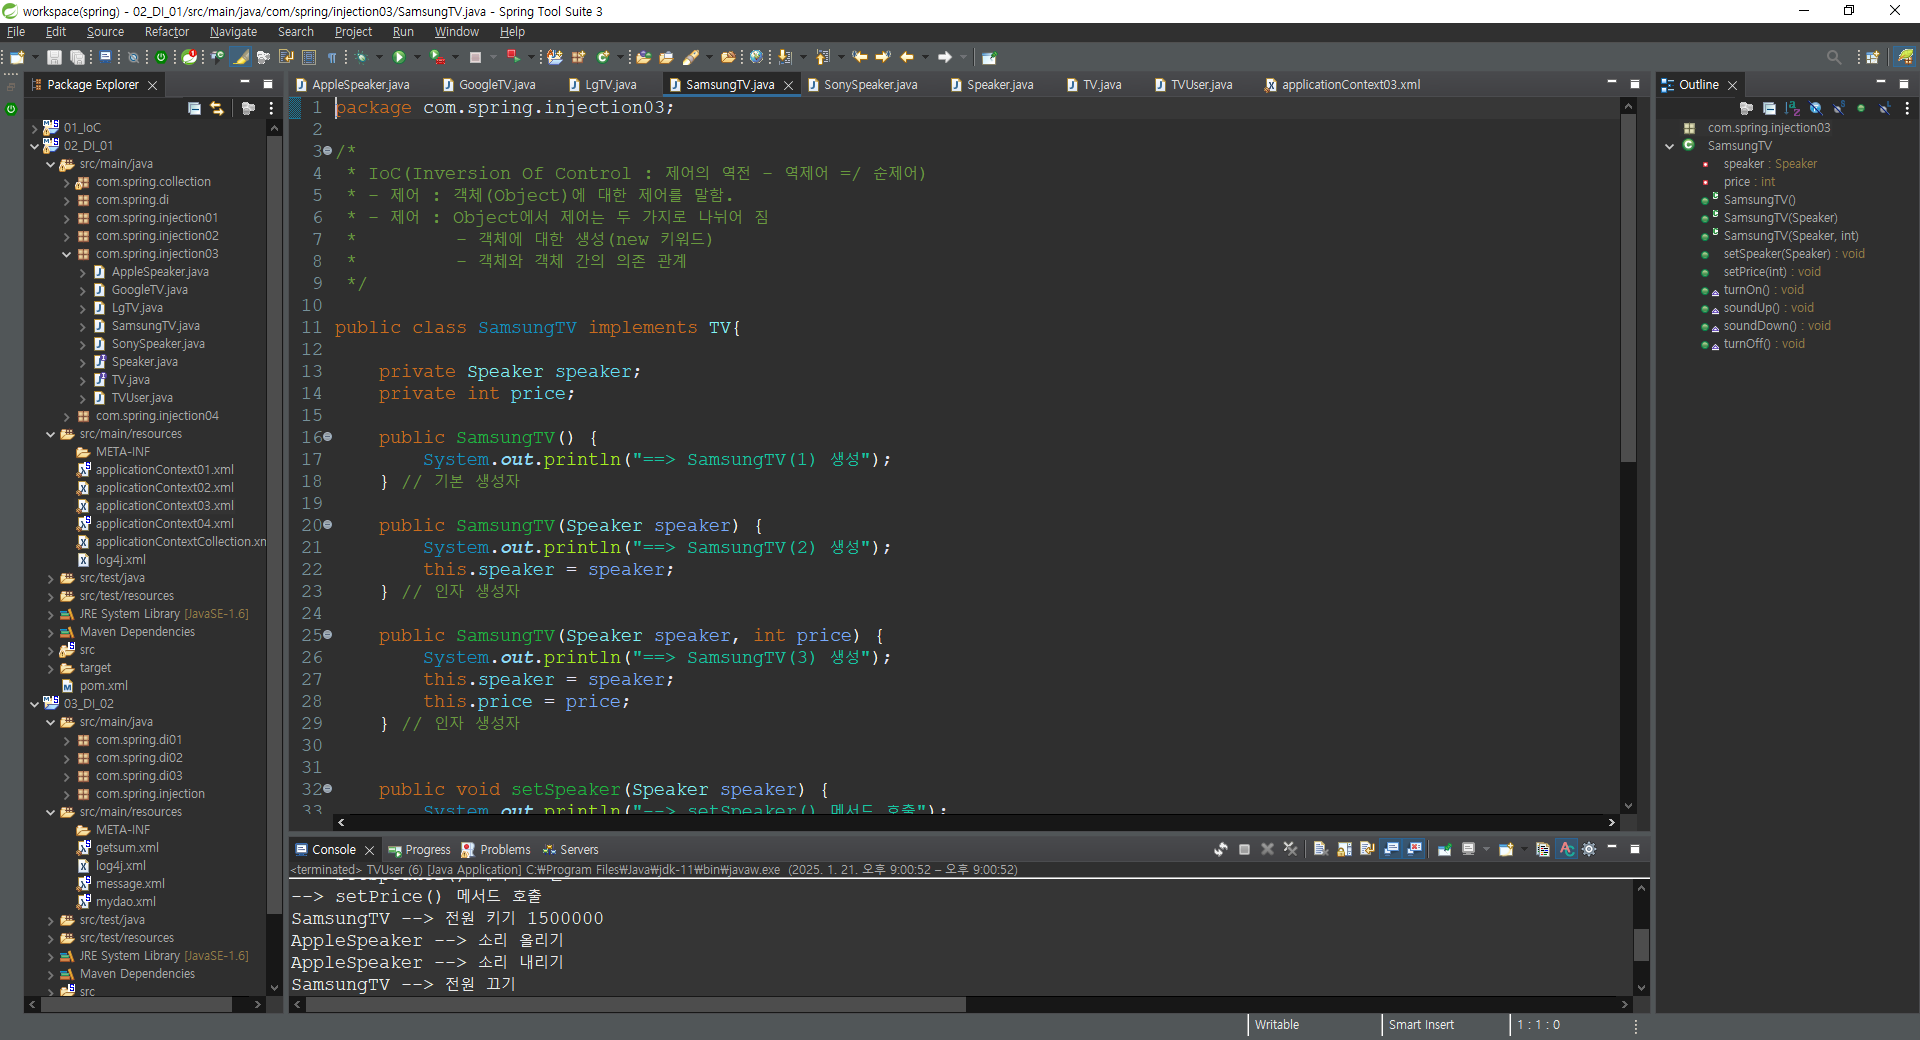Click the New Java Class icon
The width and height of the screenshot is (1920, 1040).
[x=603, y=57]
